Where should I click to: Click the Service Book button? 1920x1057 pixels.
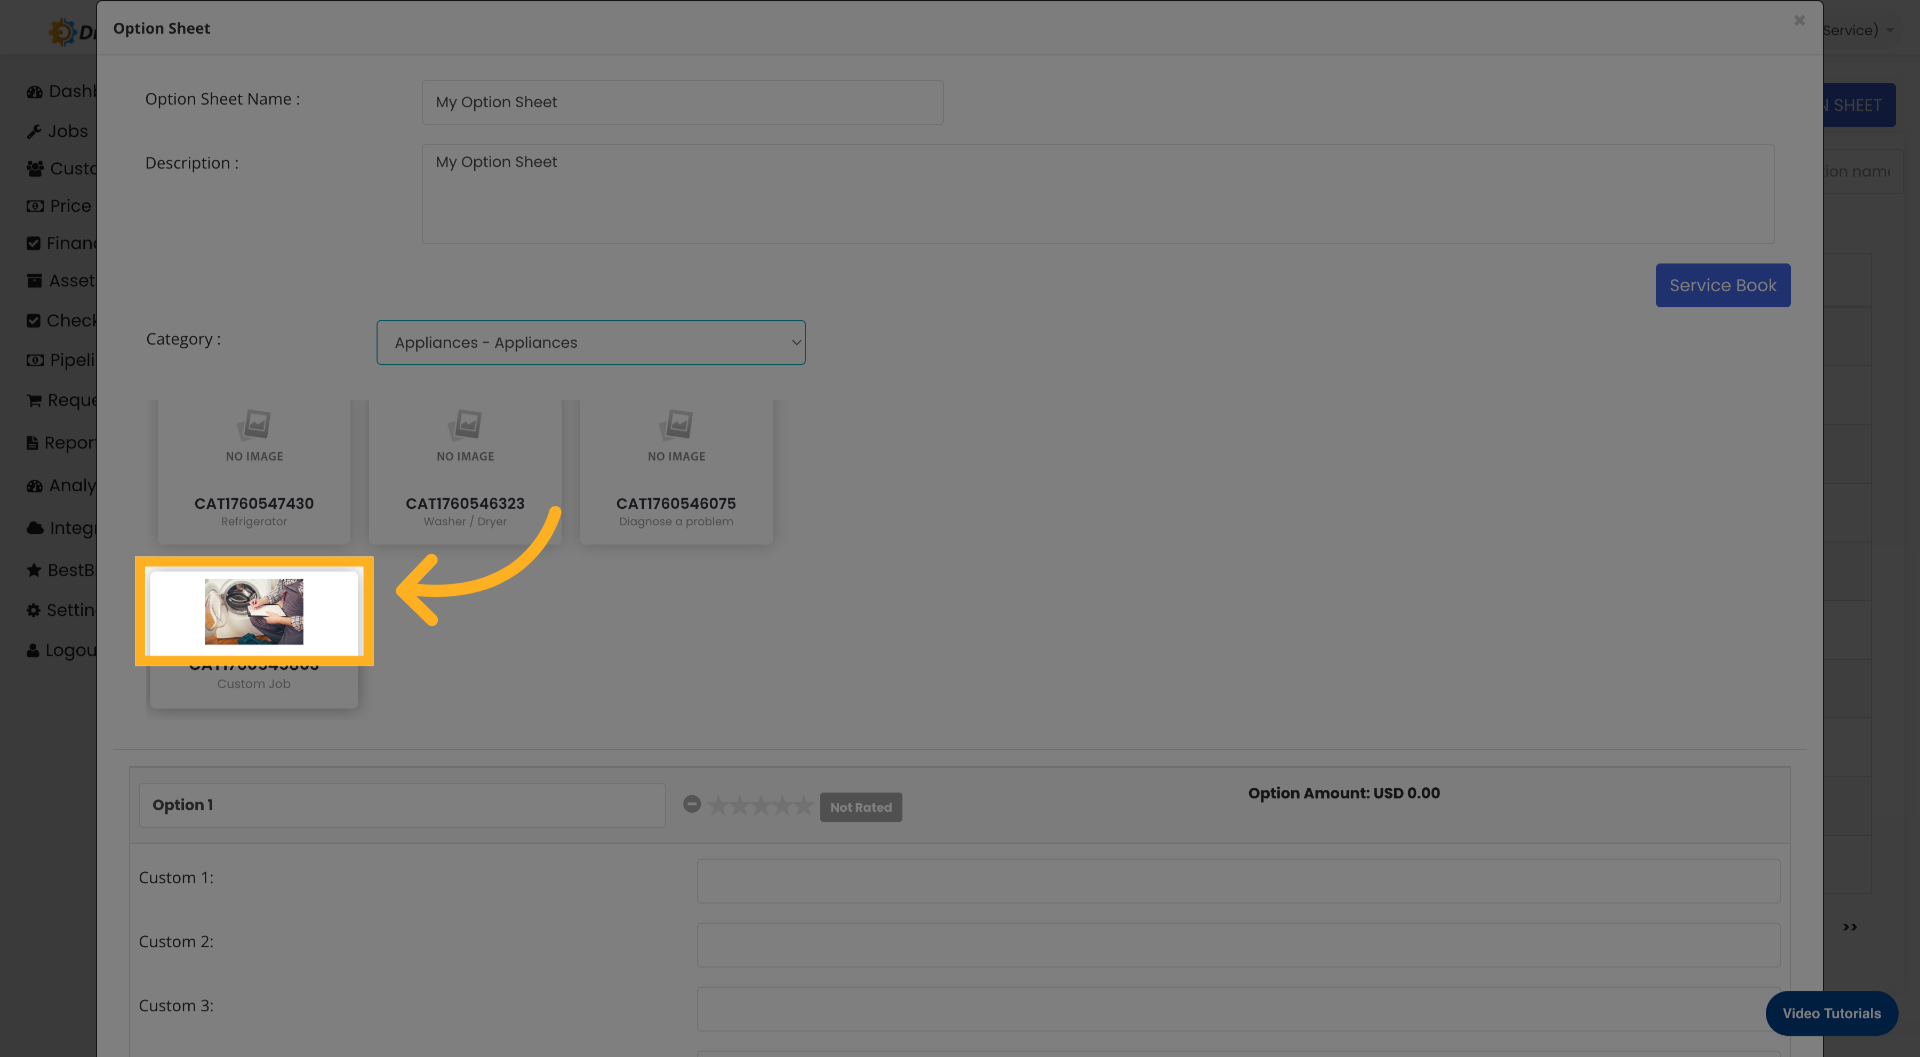pos(1722,285)
